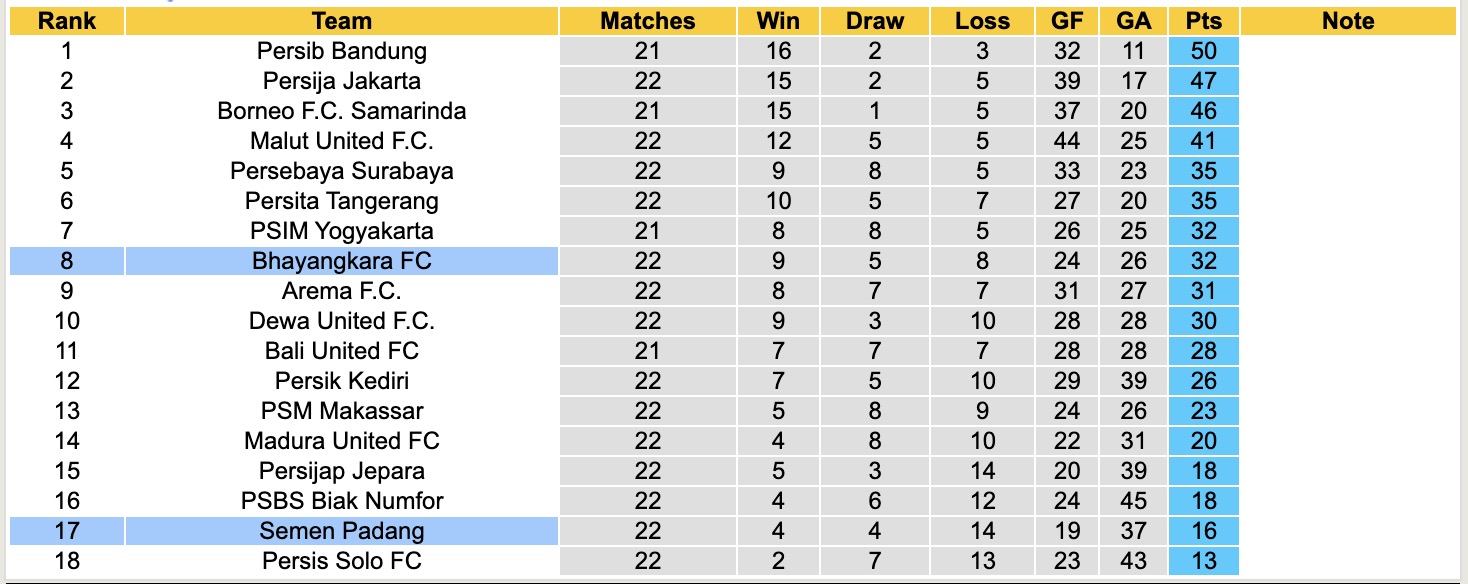Image resolution: width=1468 pixels, height=584 pixels.
Task: Click the Rank column header
Action: point(67,21)
